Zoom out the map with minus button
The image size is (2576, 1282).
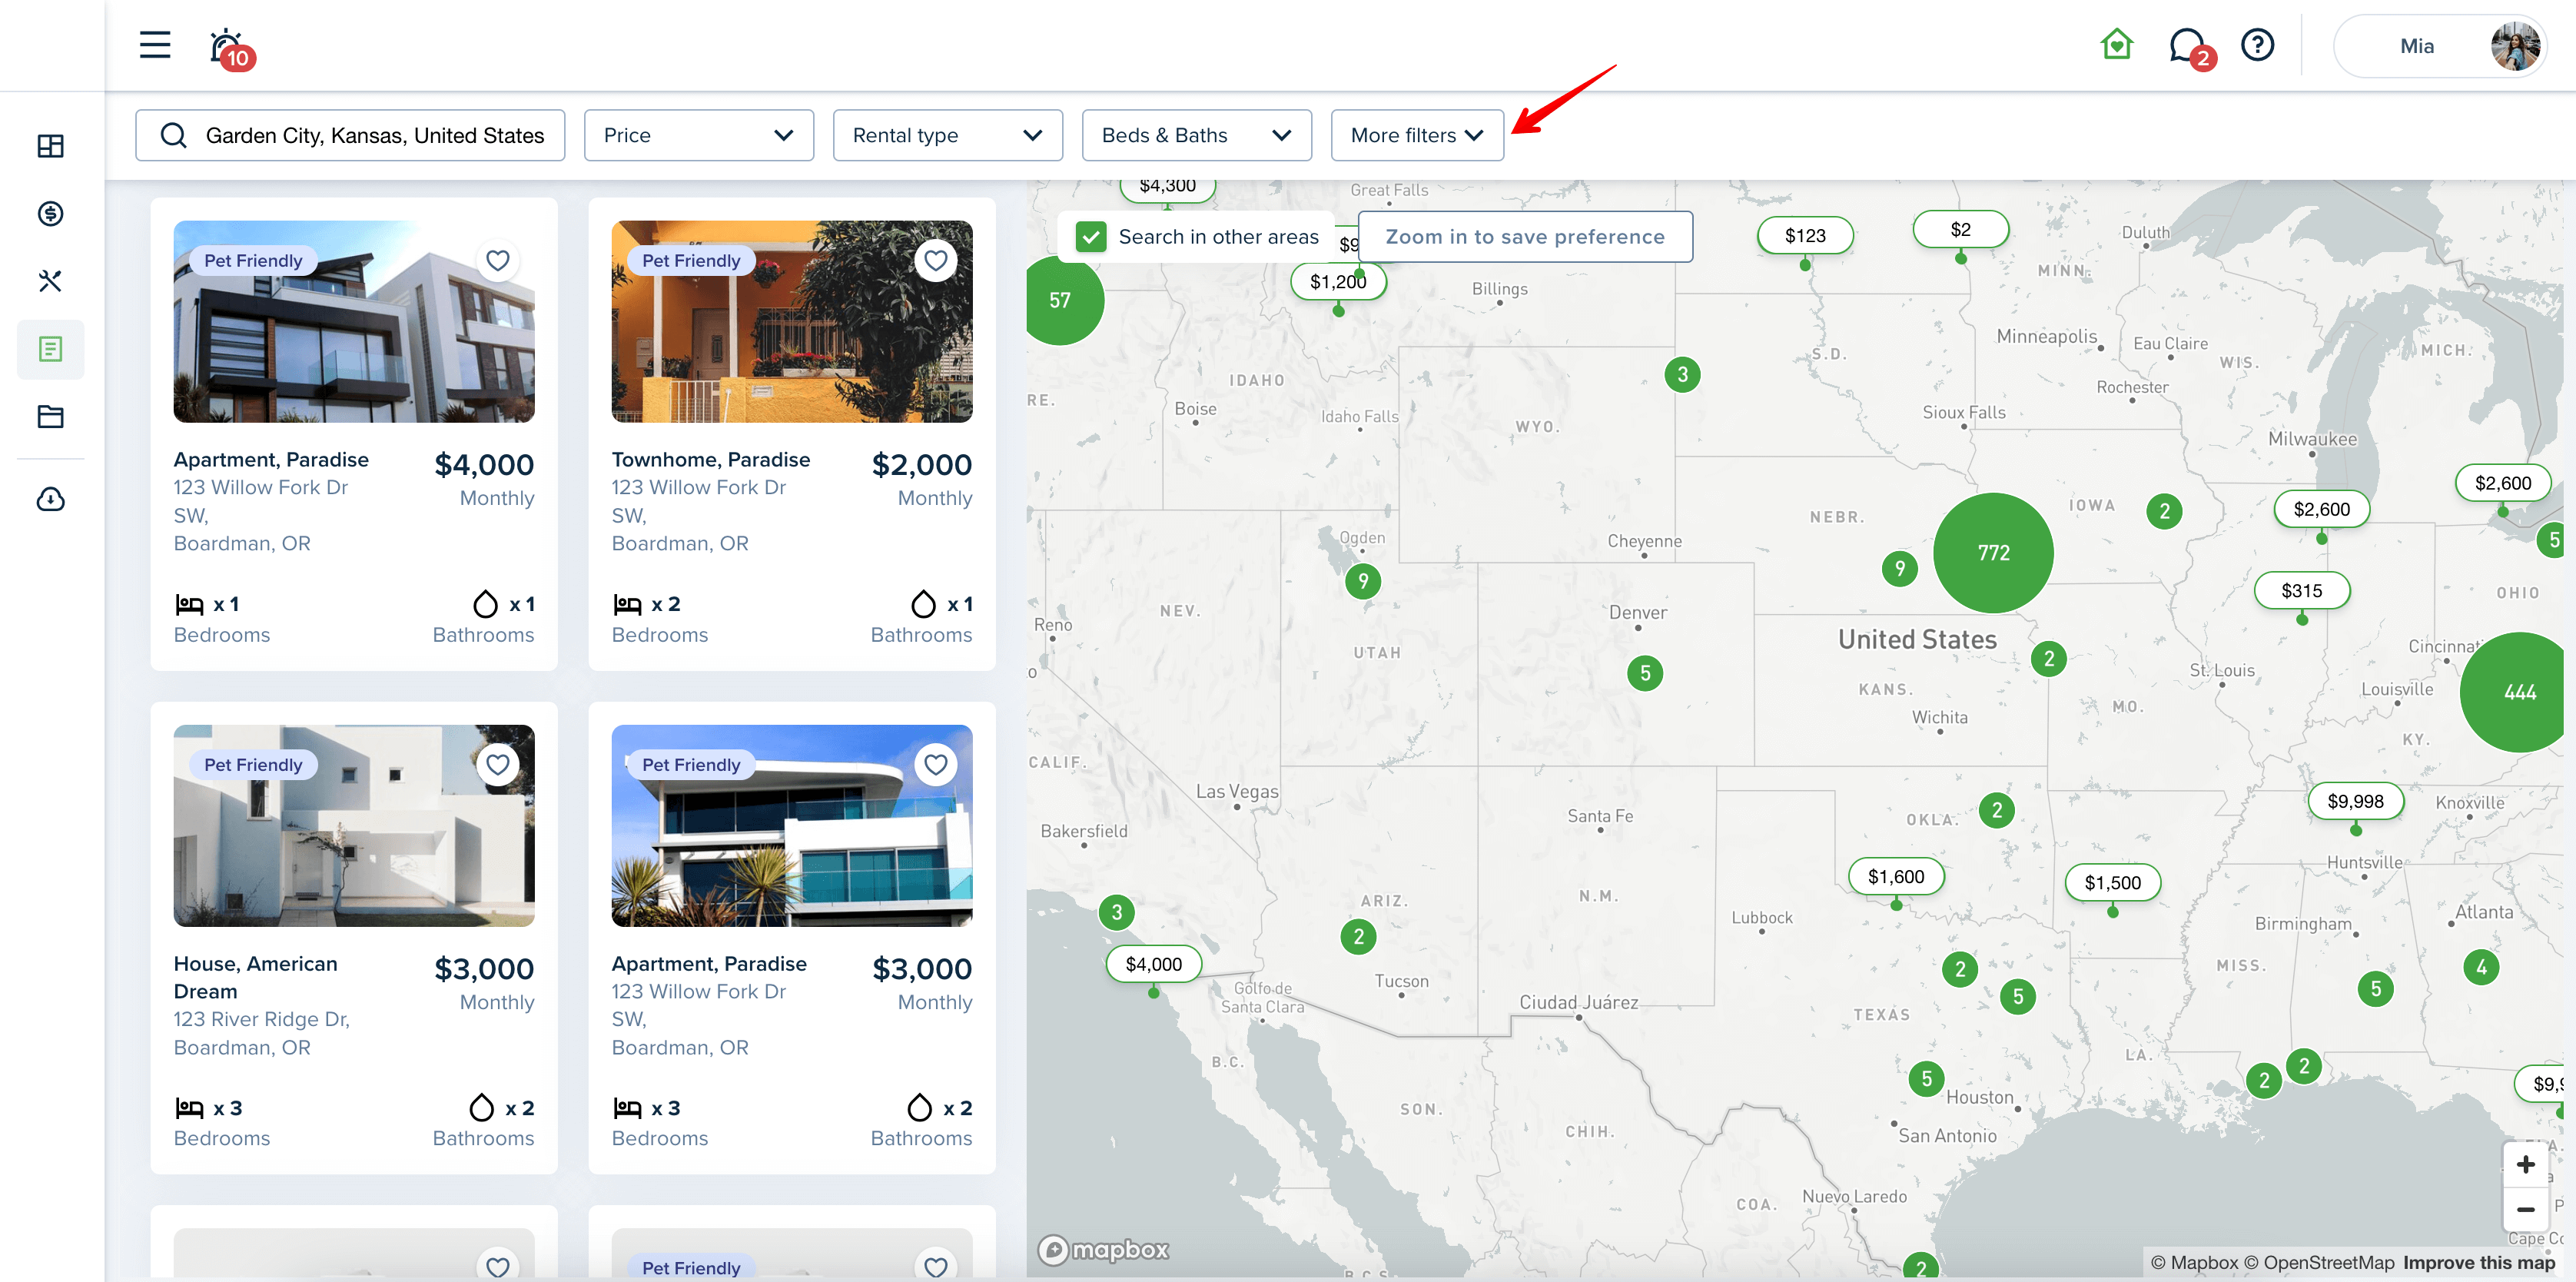pyautogui.click(x=2525, y=1209)
